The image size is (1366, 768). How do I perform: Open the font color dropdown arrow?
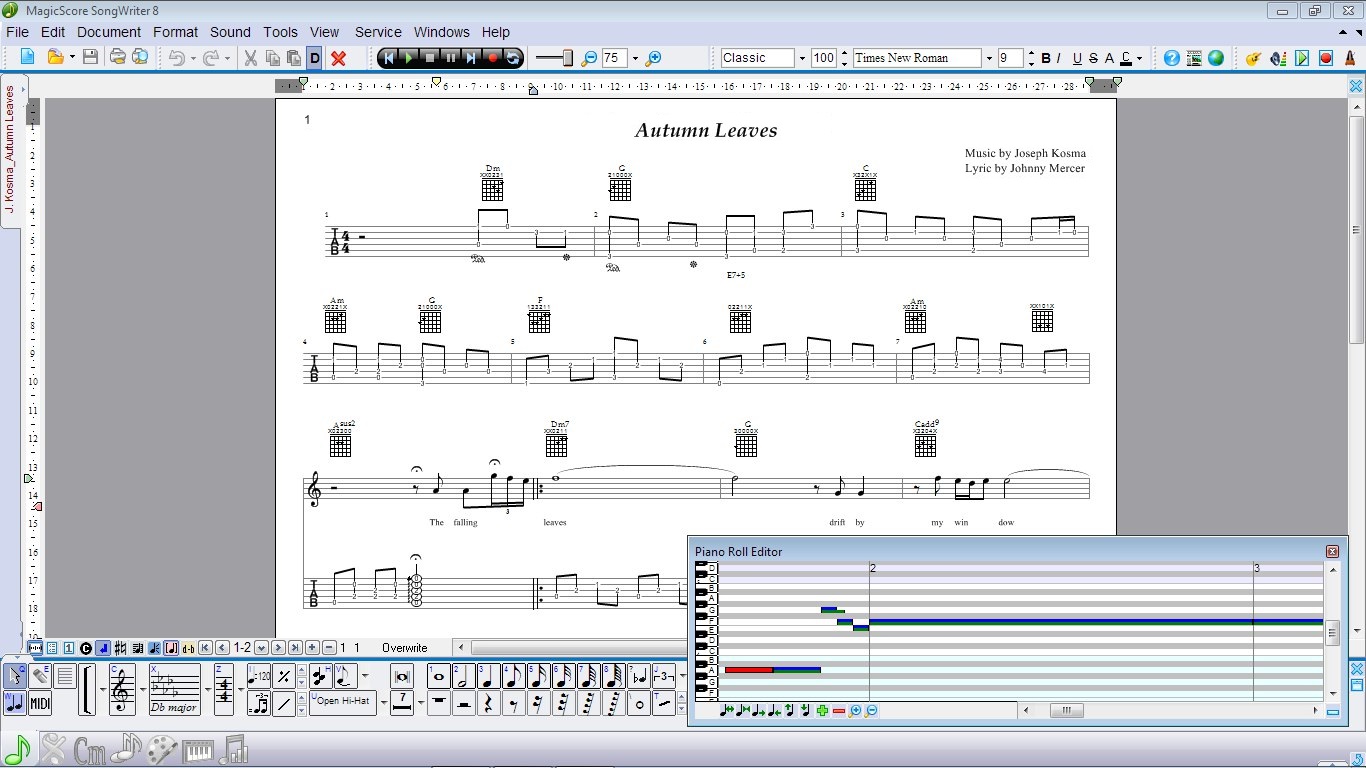coord(1139,58)
